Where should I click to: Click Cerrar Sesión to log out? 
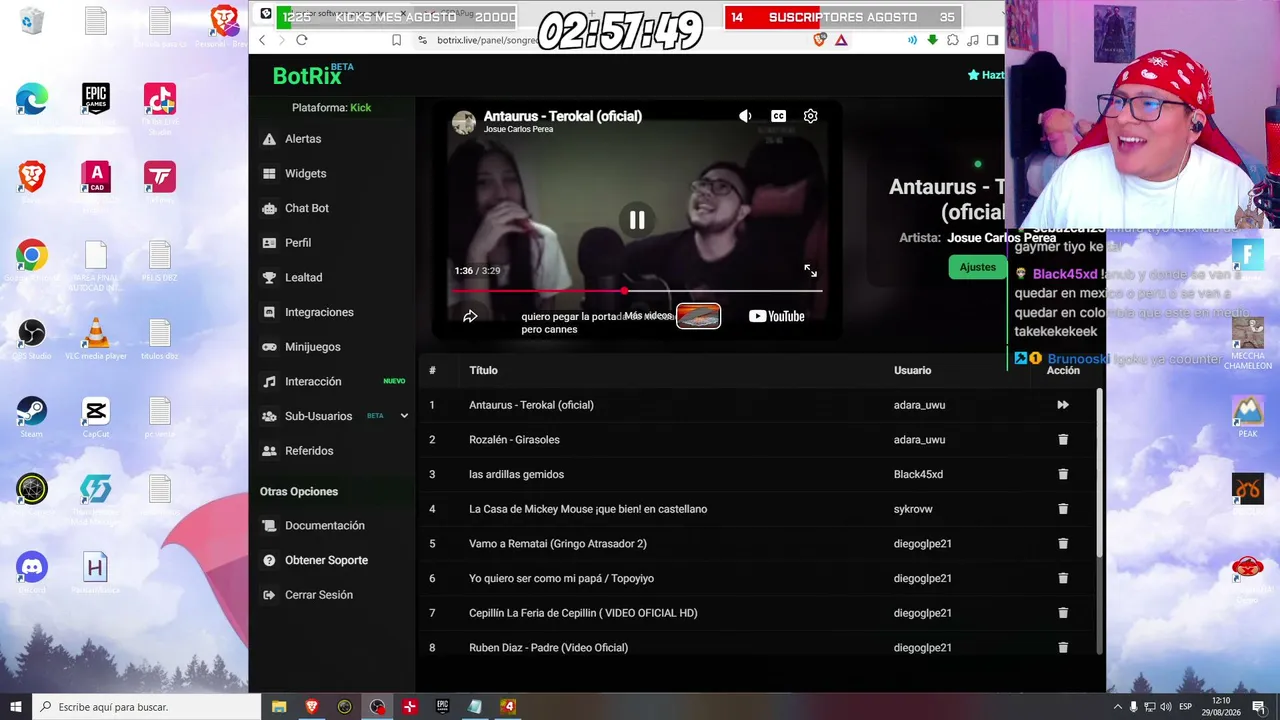318,595
